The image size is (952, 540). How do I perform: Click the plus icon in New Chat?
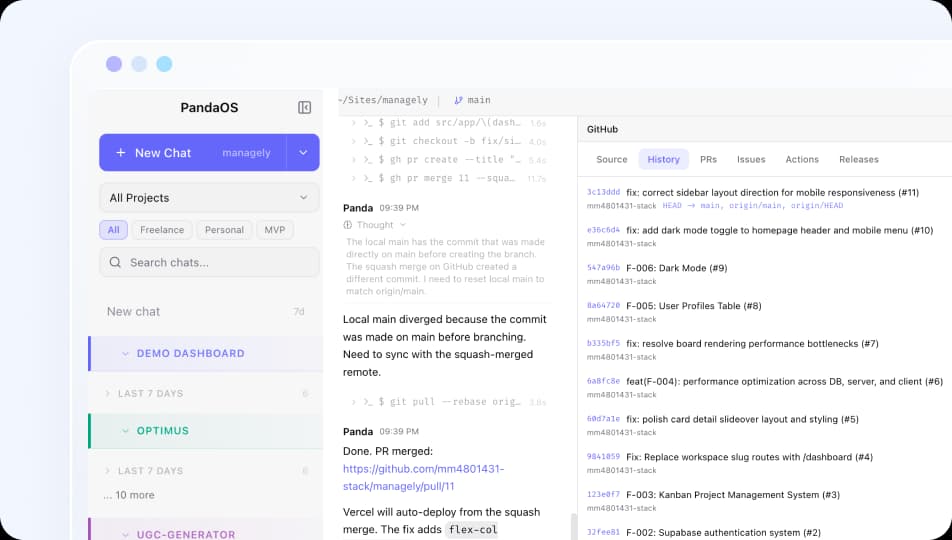click(x=120, y=152)
